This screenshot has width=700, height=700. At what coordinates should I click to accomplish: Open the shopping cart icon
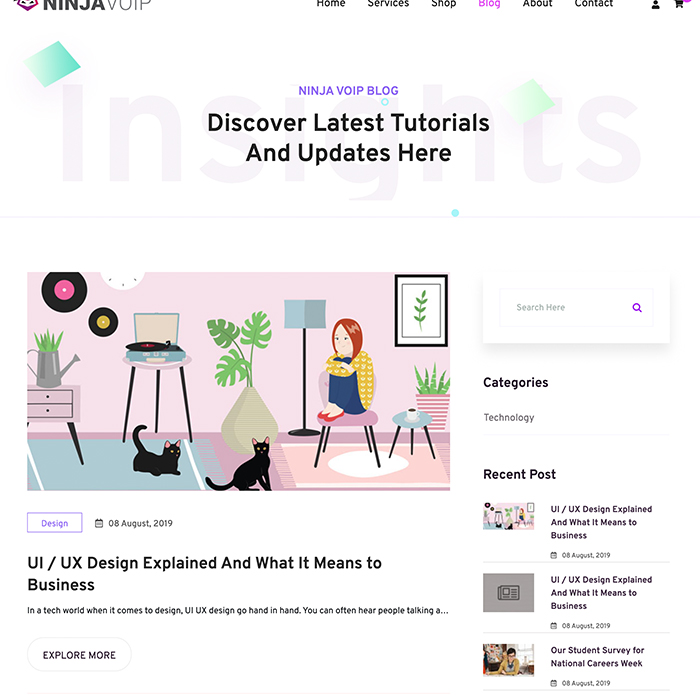click(679, 4)
